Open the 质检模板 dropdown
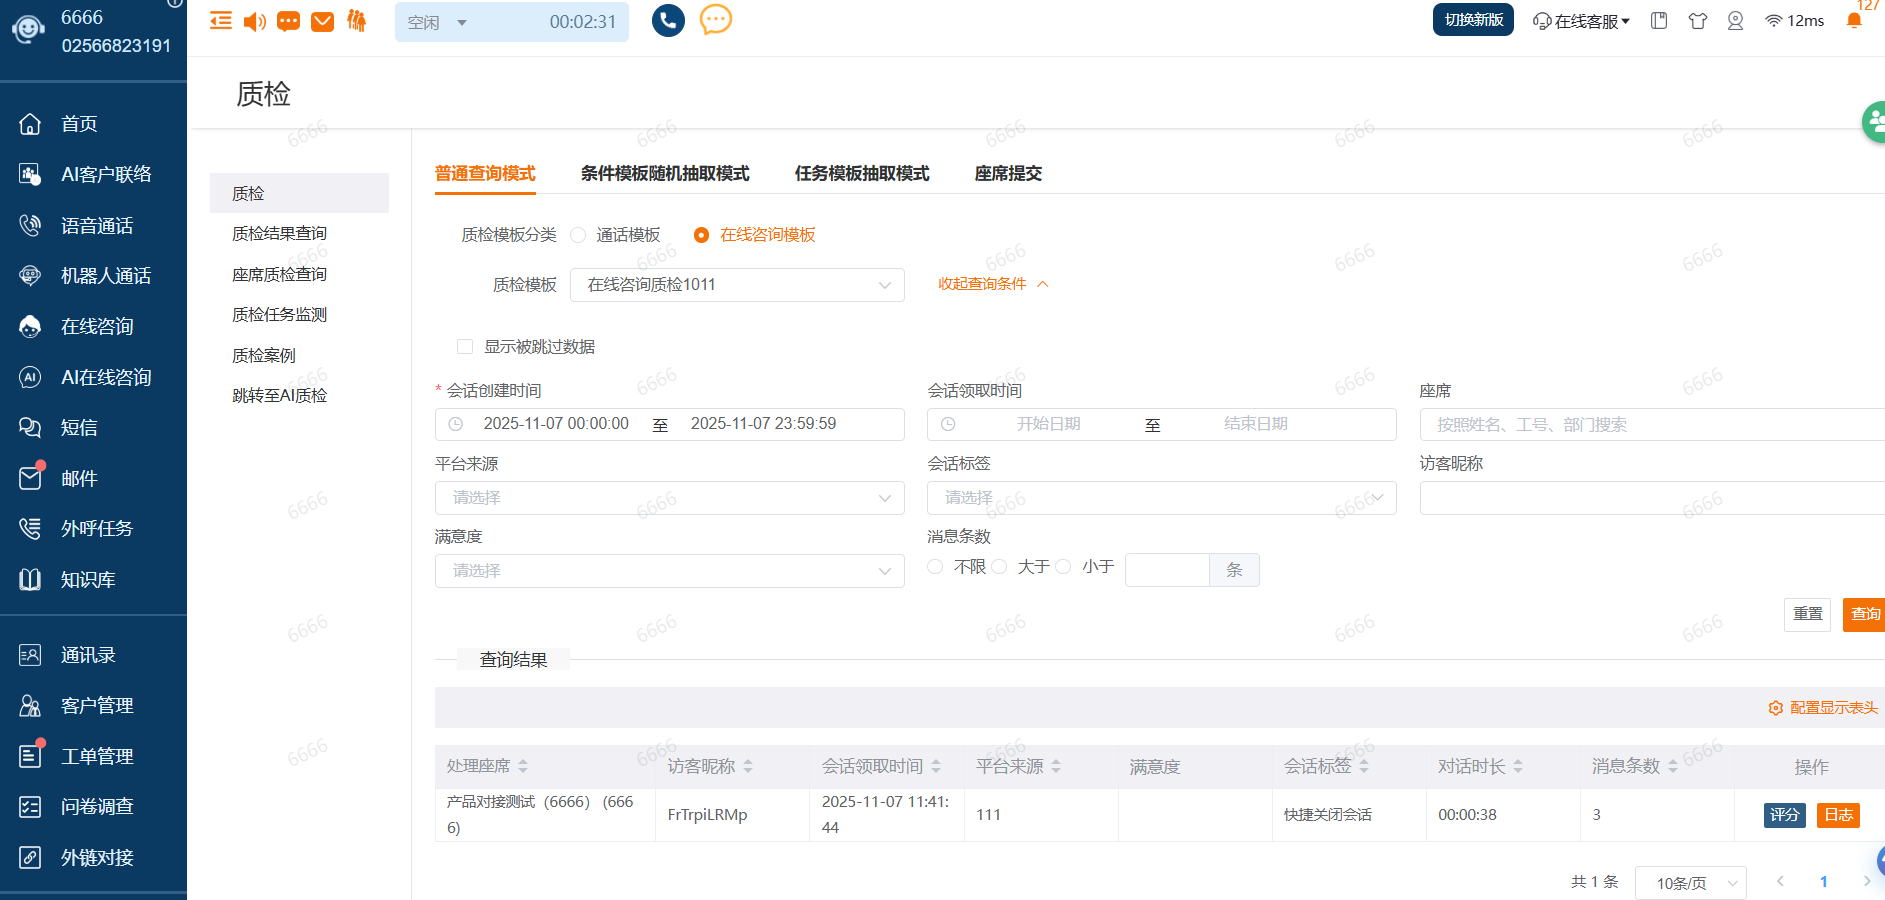This screenshot has height=900, width=1885. [x=737, y=285]
